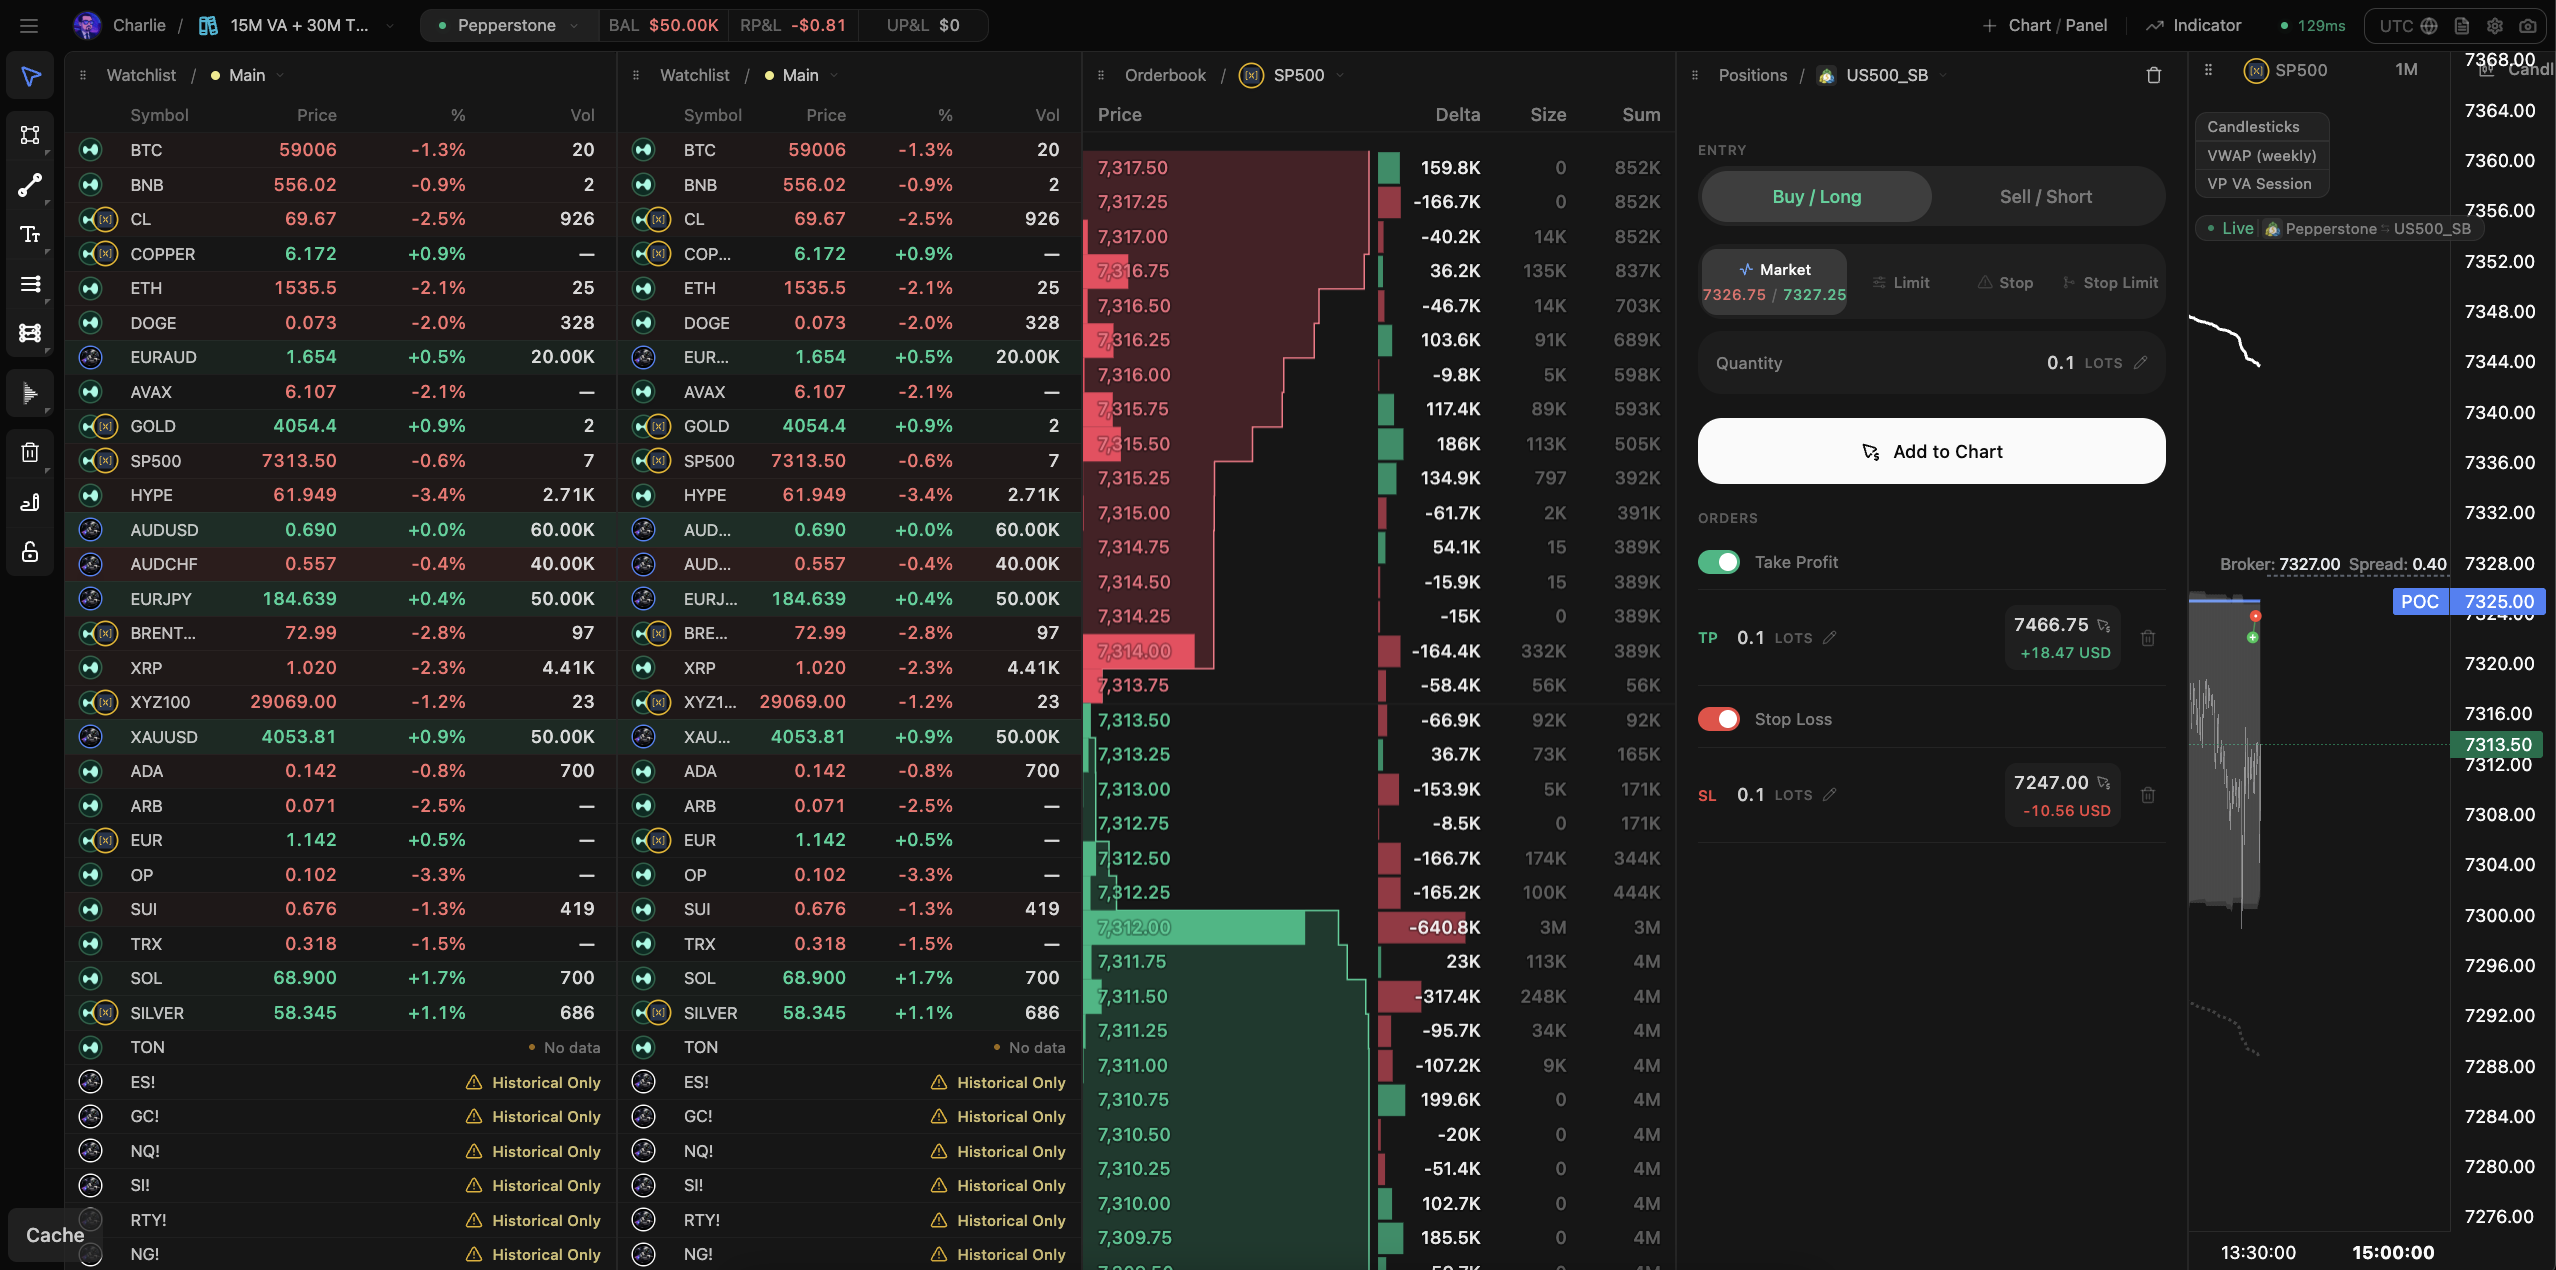Click the 7,312.00 orderbook price level

[x=1133, y=927]
